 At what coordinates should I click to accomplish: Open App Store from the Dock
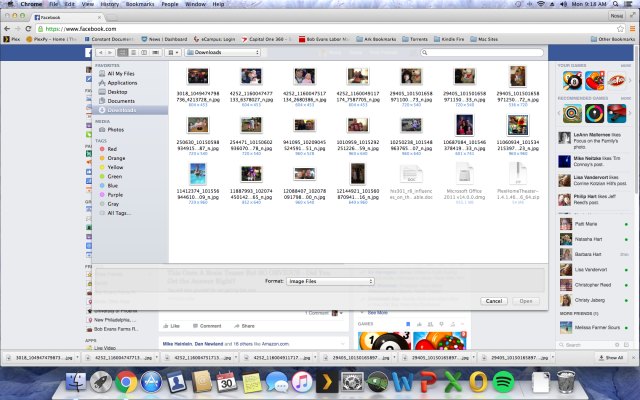[x=151, y=382]
